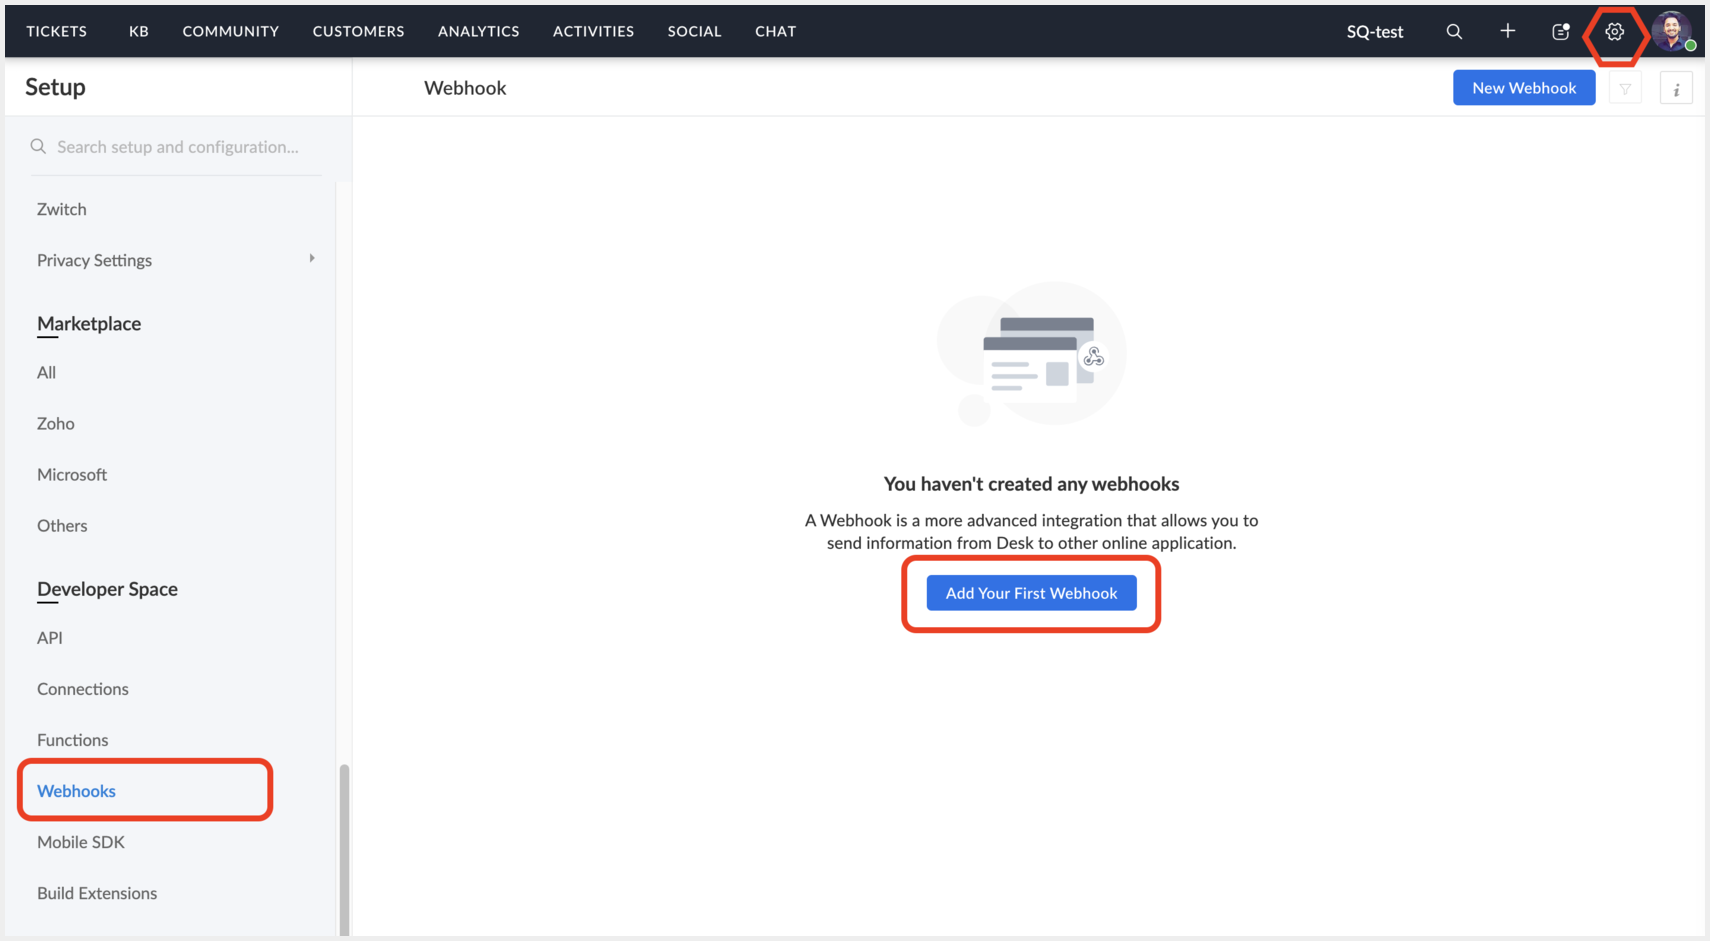This screenshot has height=941, width=1710.
Task: Open the notifications icon in header
Action: coord(1560,32)
